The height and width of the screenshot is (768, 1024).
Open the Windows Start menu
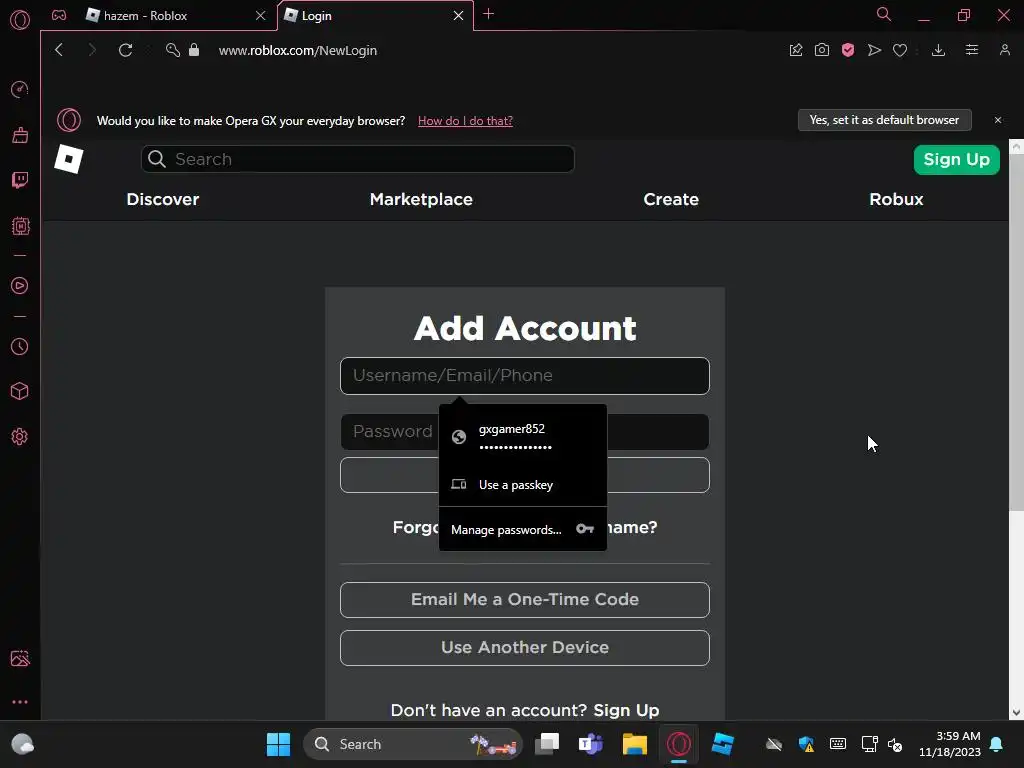(278, 744)
